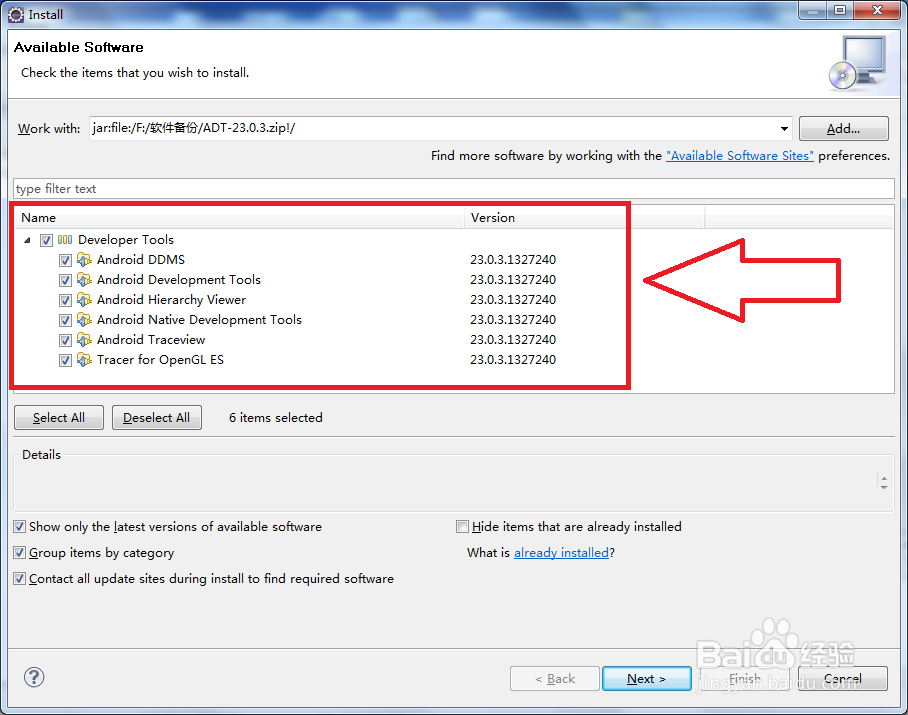Click the Select All button
908x715 pixels.
tap(58, 417)
